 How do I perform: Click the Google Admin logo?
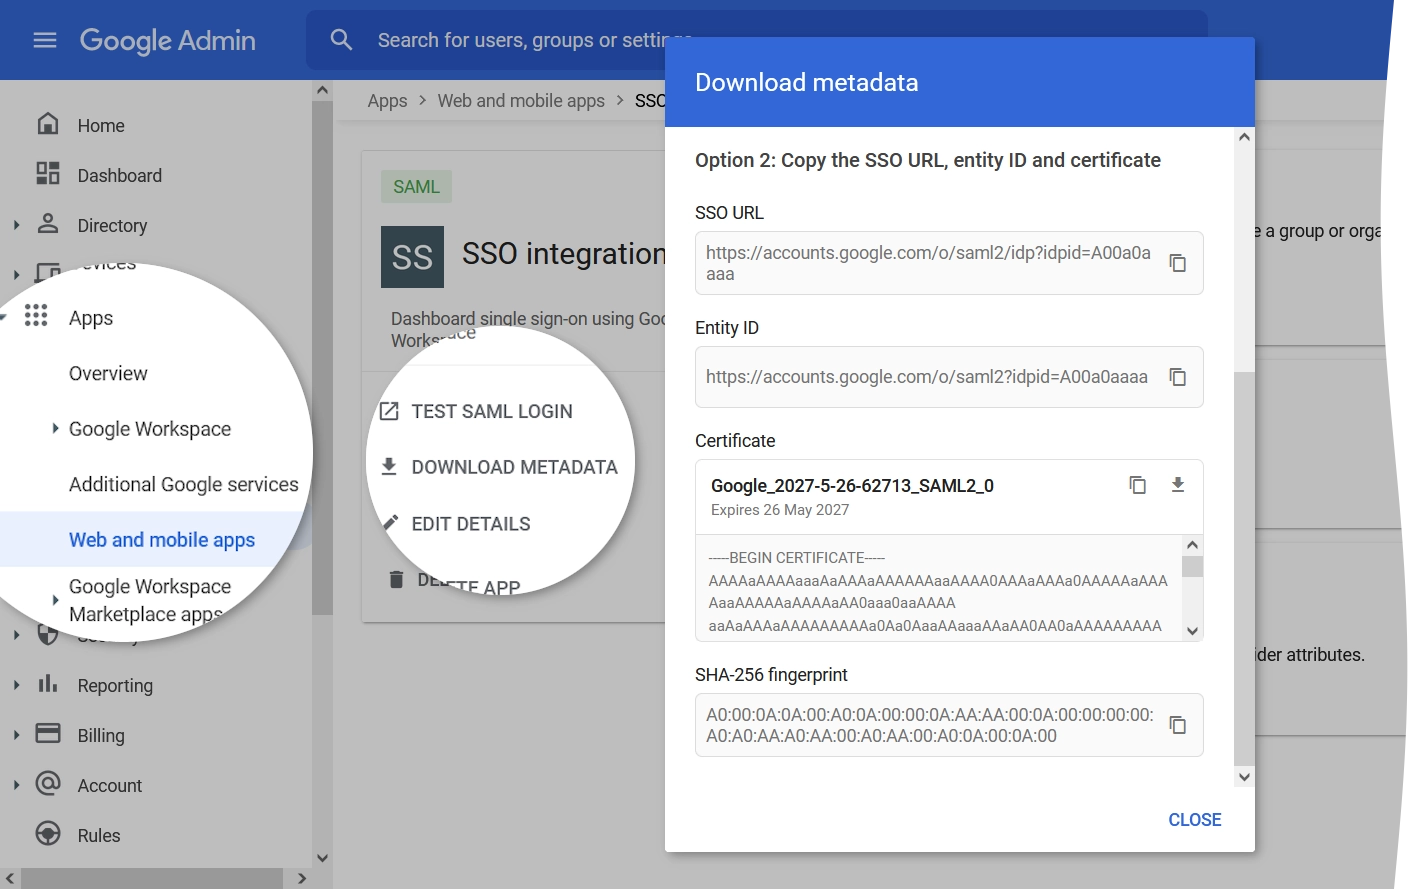click(x=168, y=40)
